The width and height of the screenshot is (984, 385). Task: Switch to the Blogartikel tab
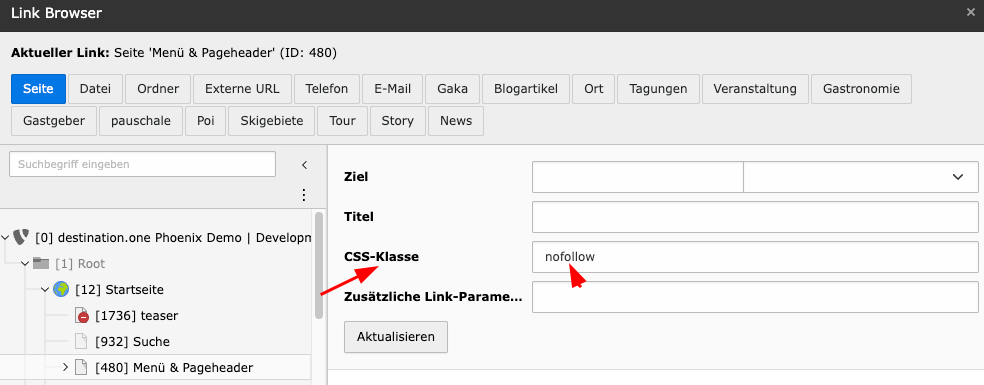pyautogui.click(x=526, y=89)
